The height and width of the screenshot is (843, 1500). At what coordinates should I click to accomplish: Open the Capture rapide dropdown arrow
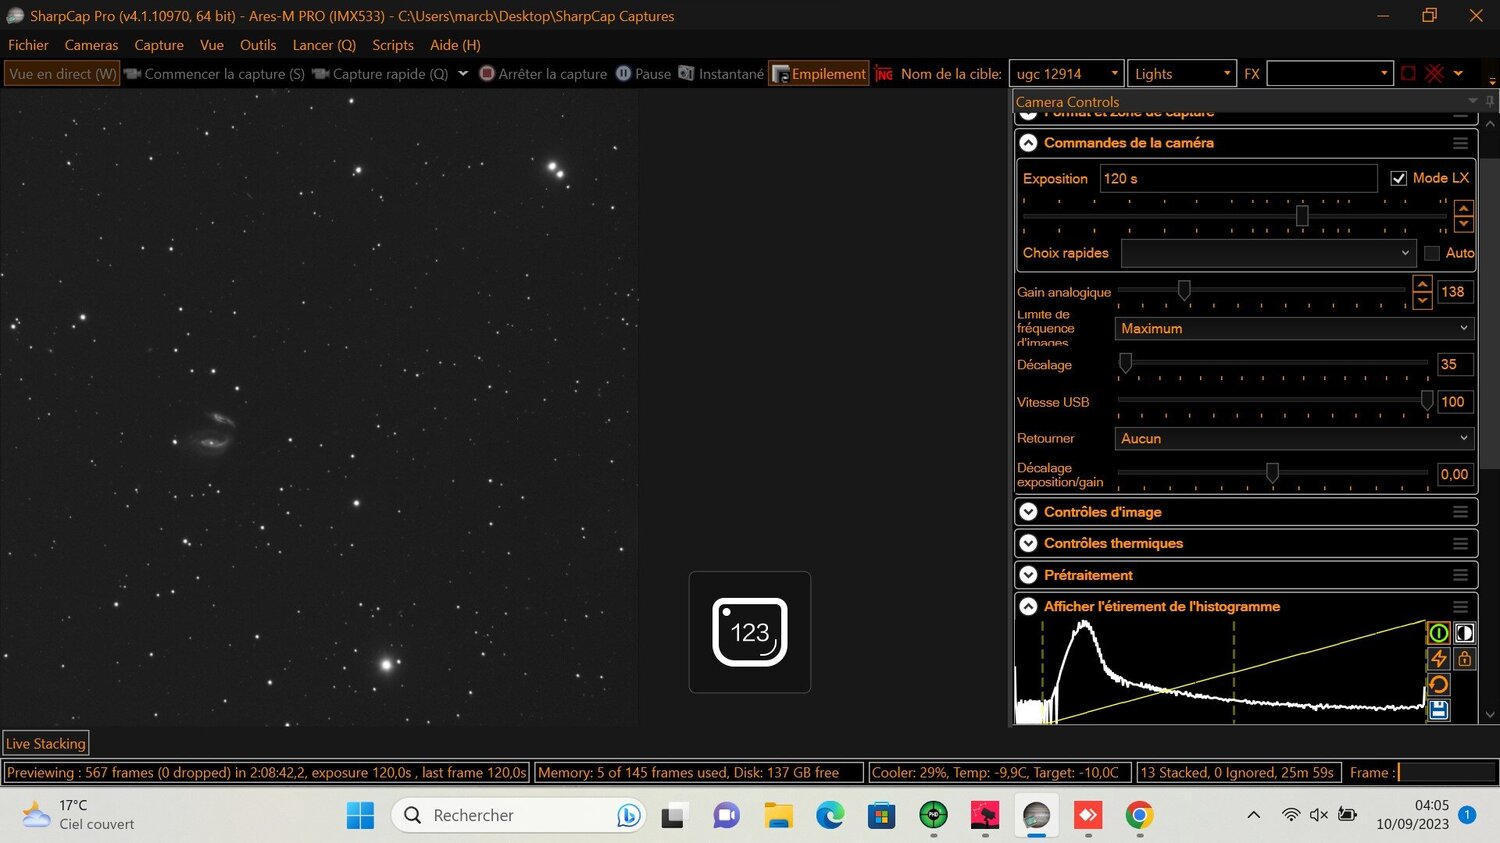(x=463, y=74)
